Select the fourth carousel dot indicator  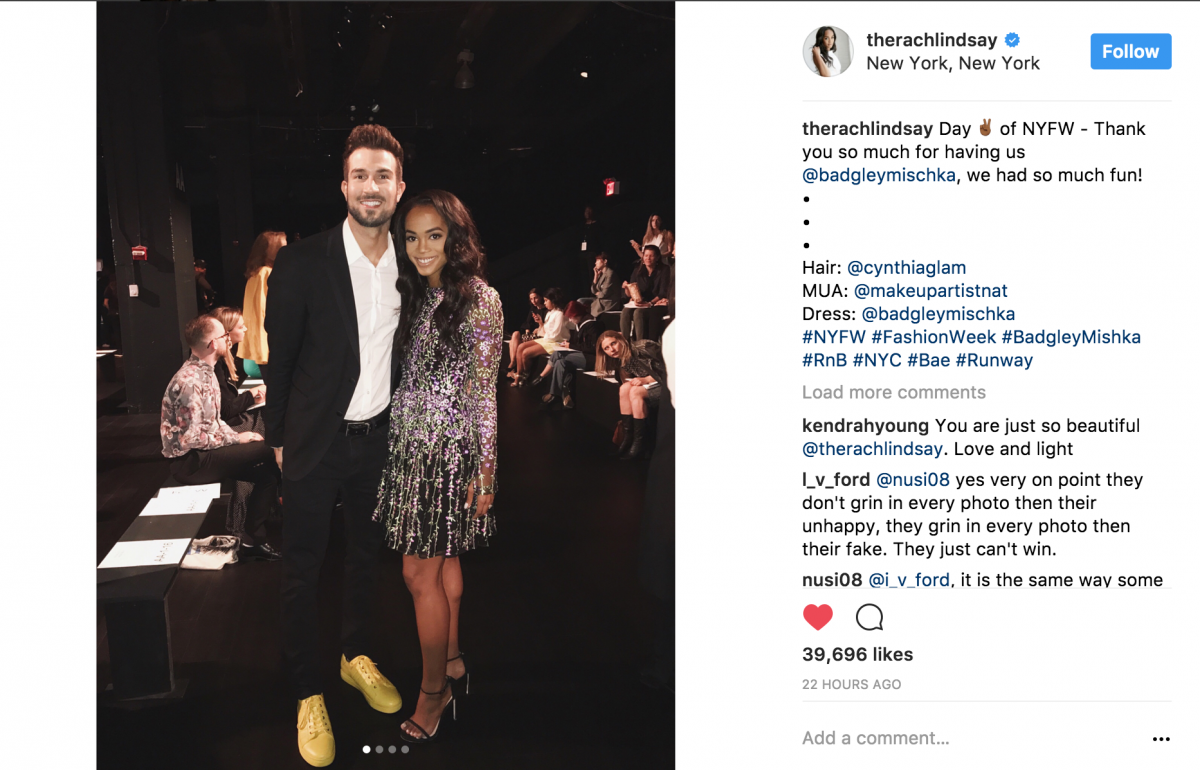pyautogui.click(x=405, y=749)
